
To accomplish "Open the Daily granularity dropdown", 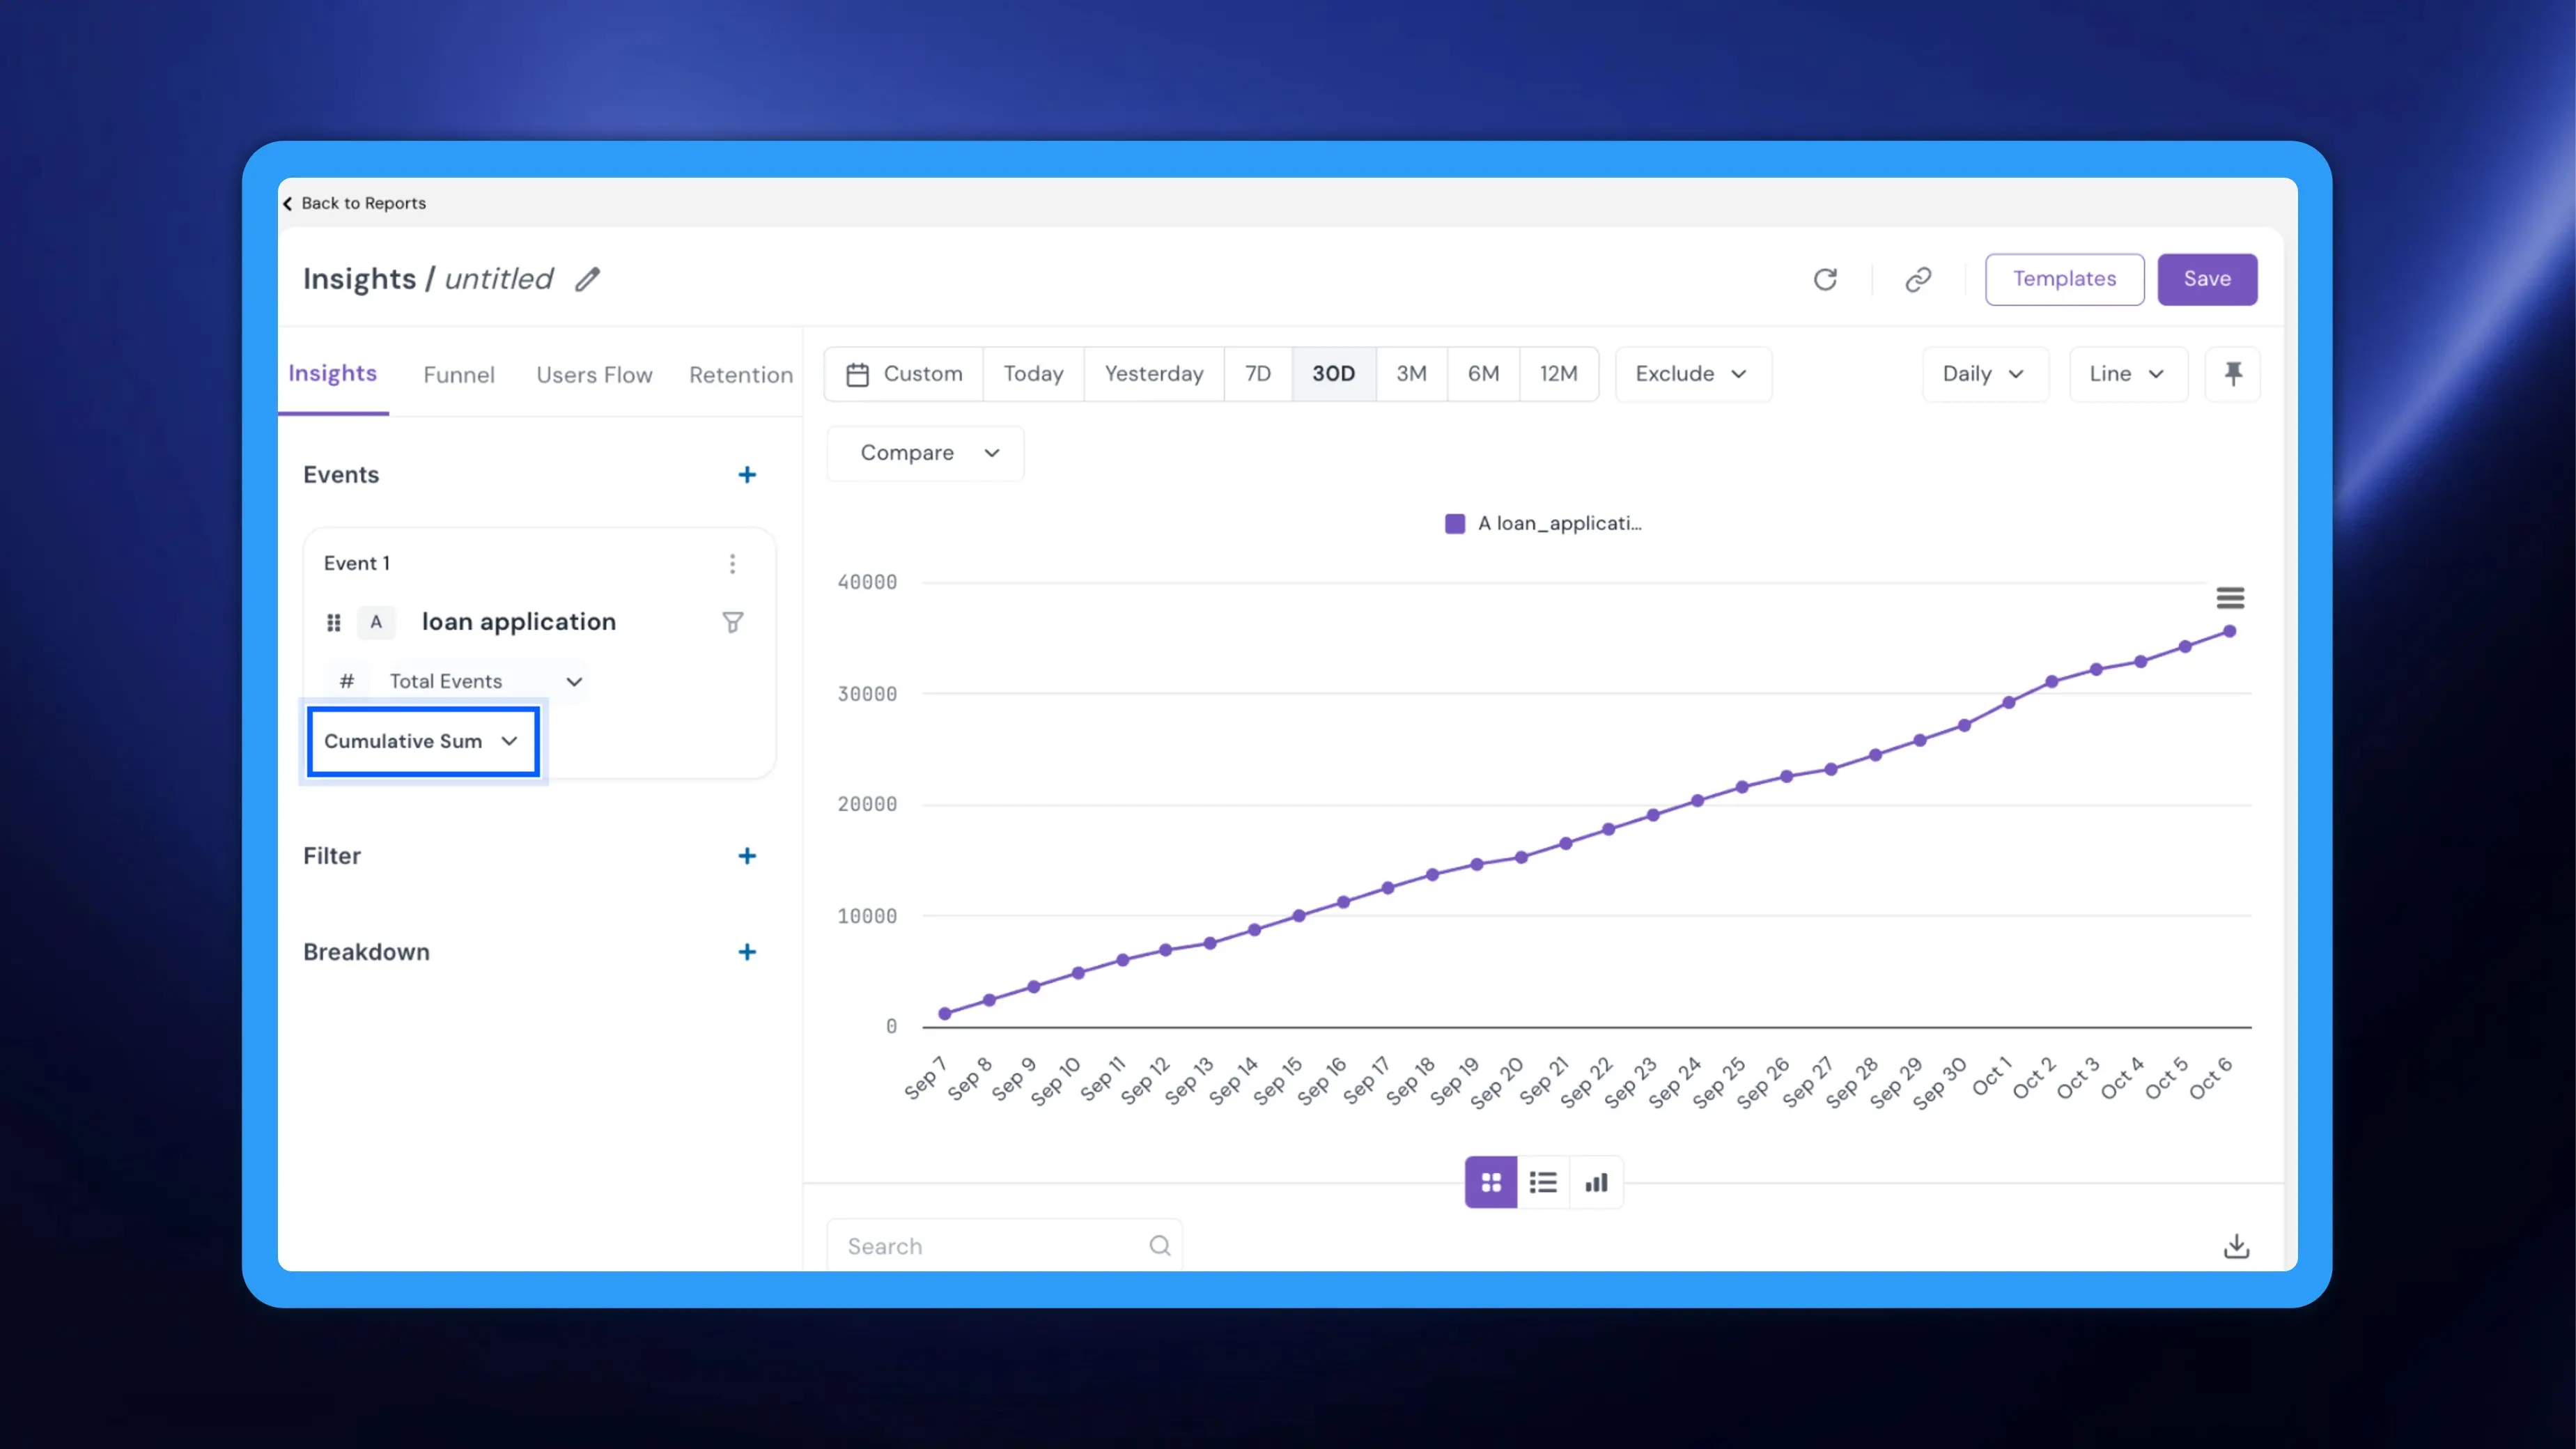I will 1985,374.
